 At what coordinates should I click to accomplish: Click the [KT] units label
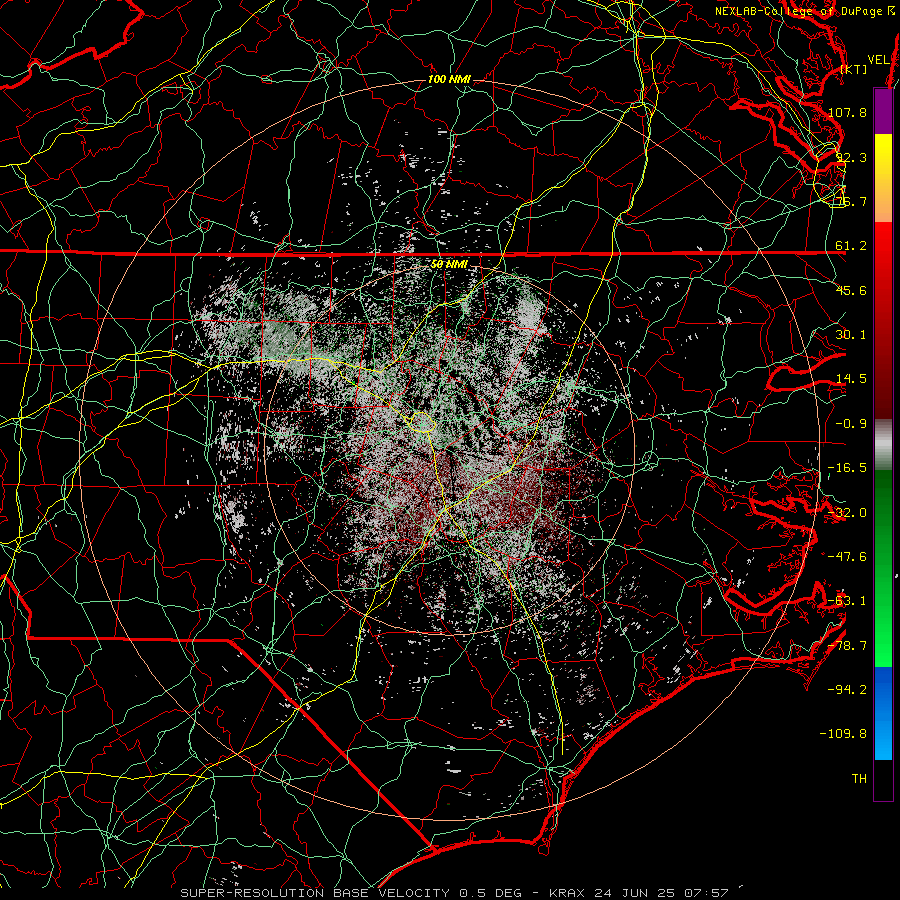coord(854,69)
